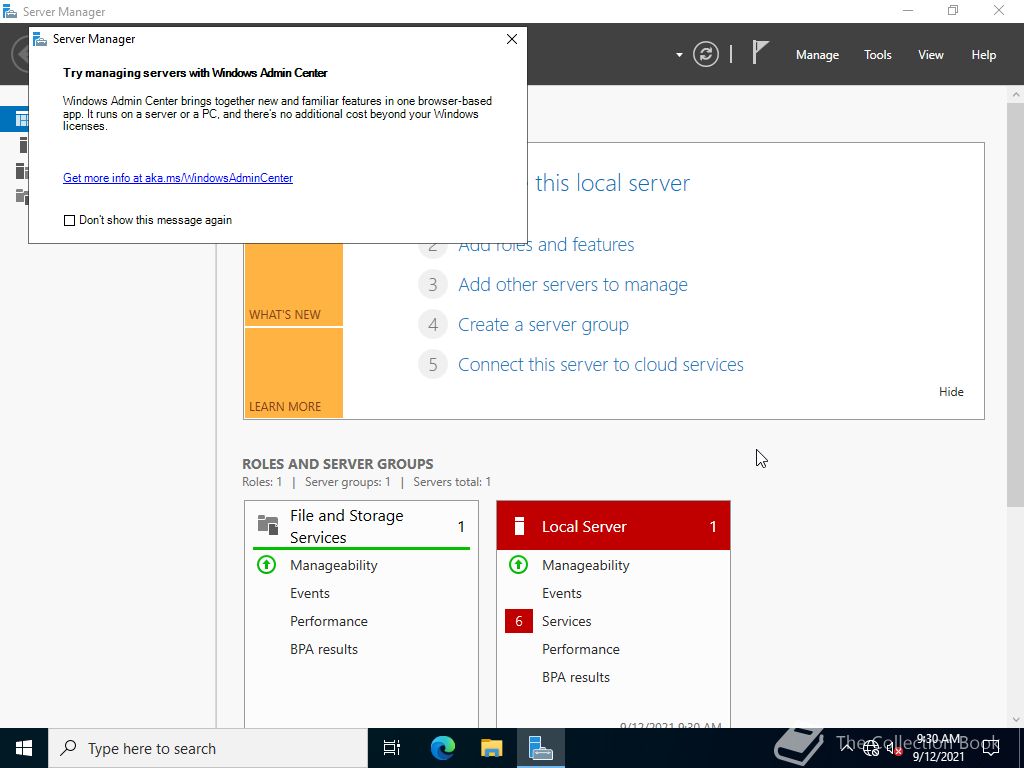Click the scrollbar up arrow

click(x=1016, y=95)
